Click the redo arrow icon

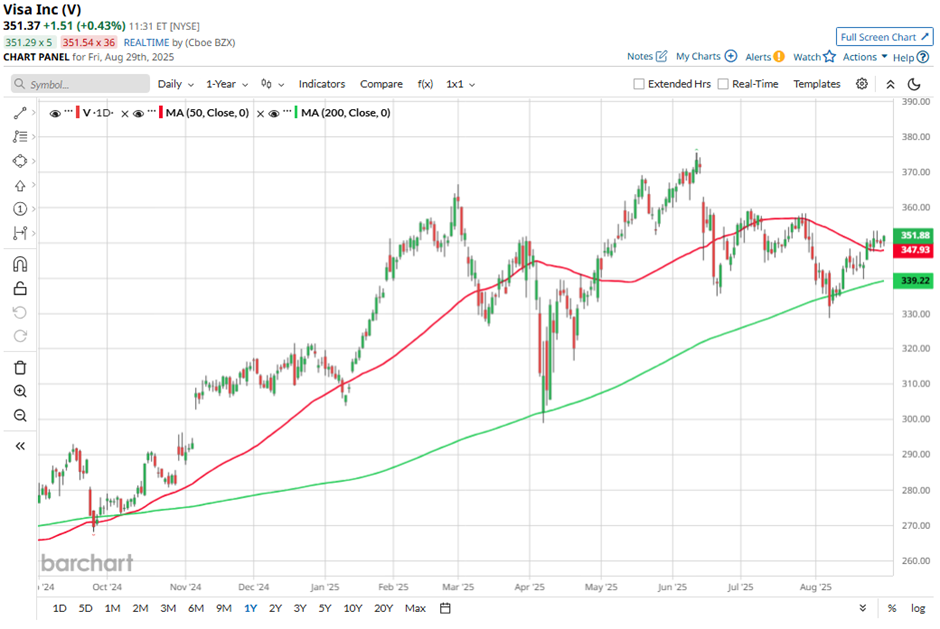pyautogui.click(x=20, y=336)
